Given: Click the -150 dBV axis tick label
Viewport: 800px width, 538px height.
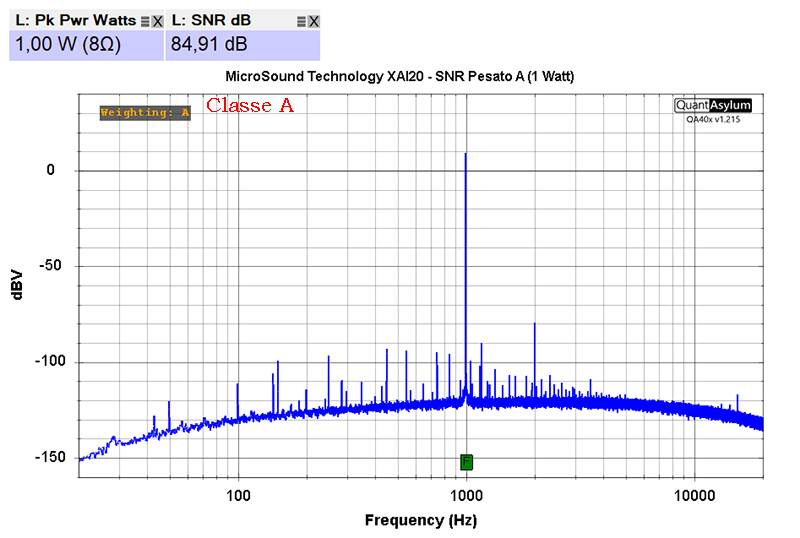Looking at the screenshot, I should [50, 458].
